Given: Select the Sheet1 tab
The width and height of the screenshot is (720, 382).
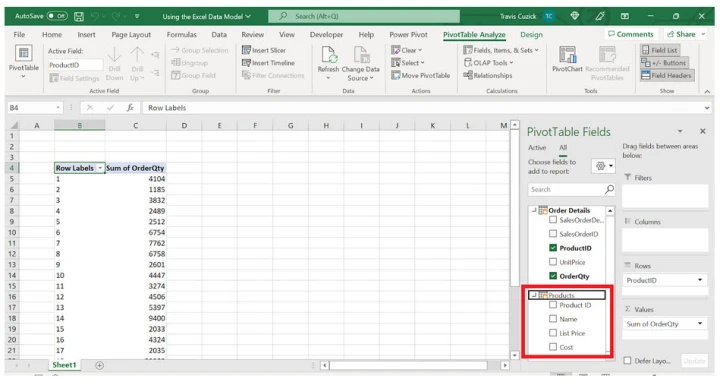Looking at the screenshot, I should point(64,365).
